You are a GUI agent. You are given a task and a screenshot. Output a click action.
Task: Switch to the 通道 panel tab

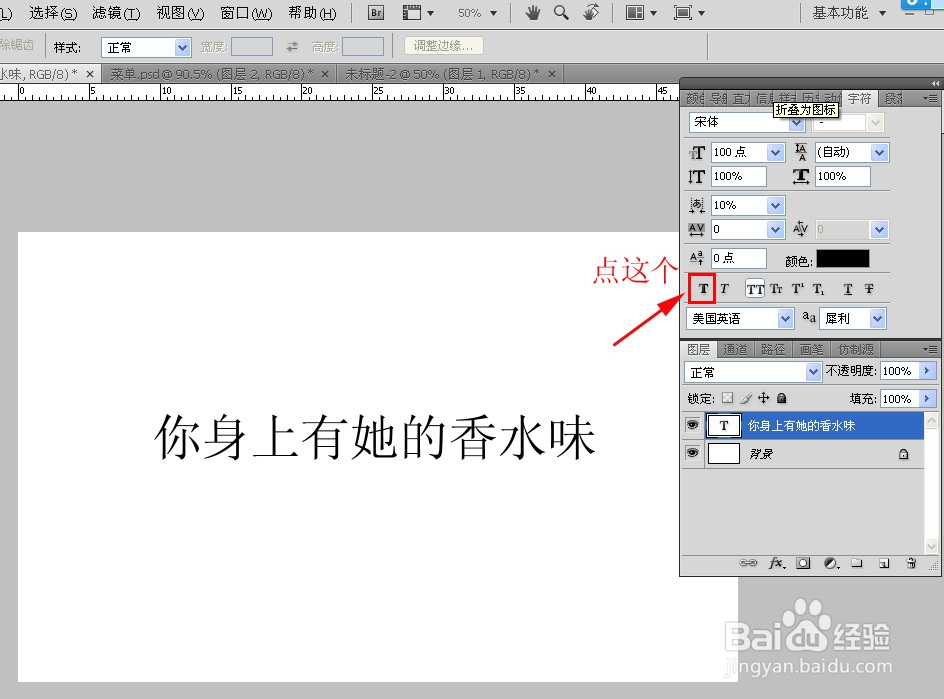[x=735, y=349]
